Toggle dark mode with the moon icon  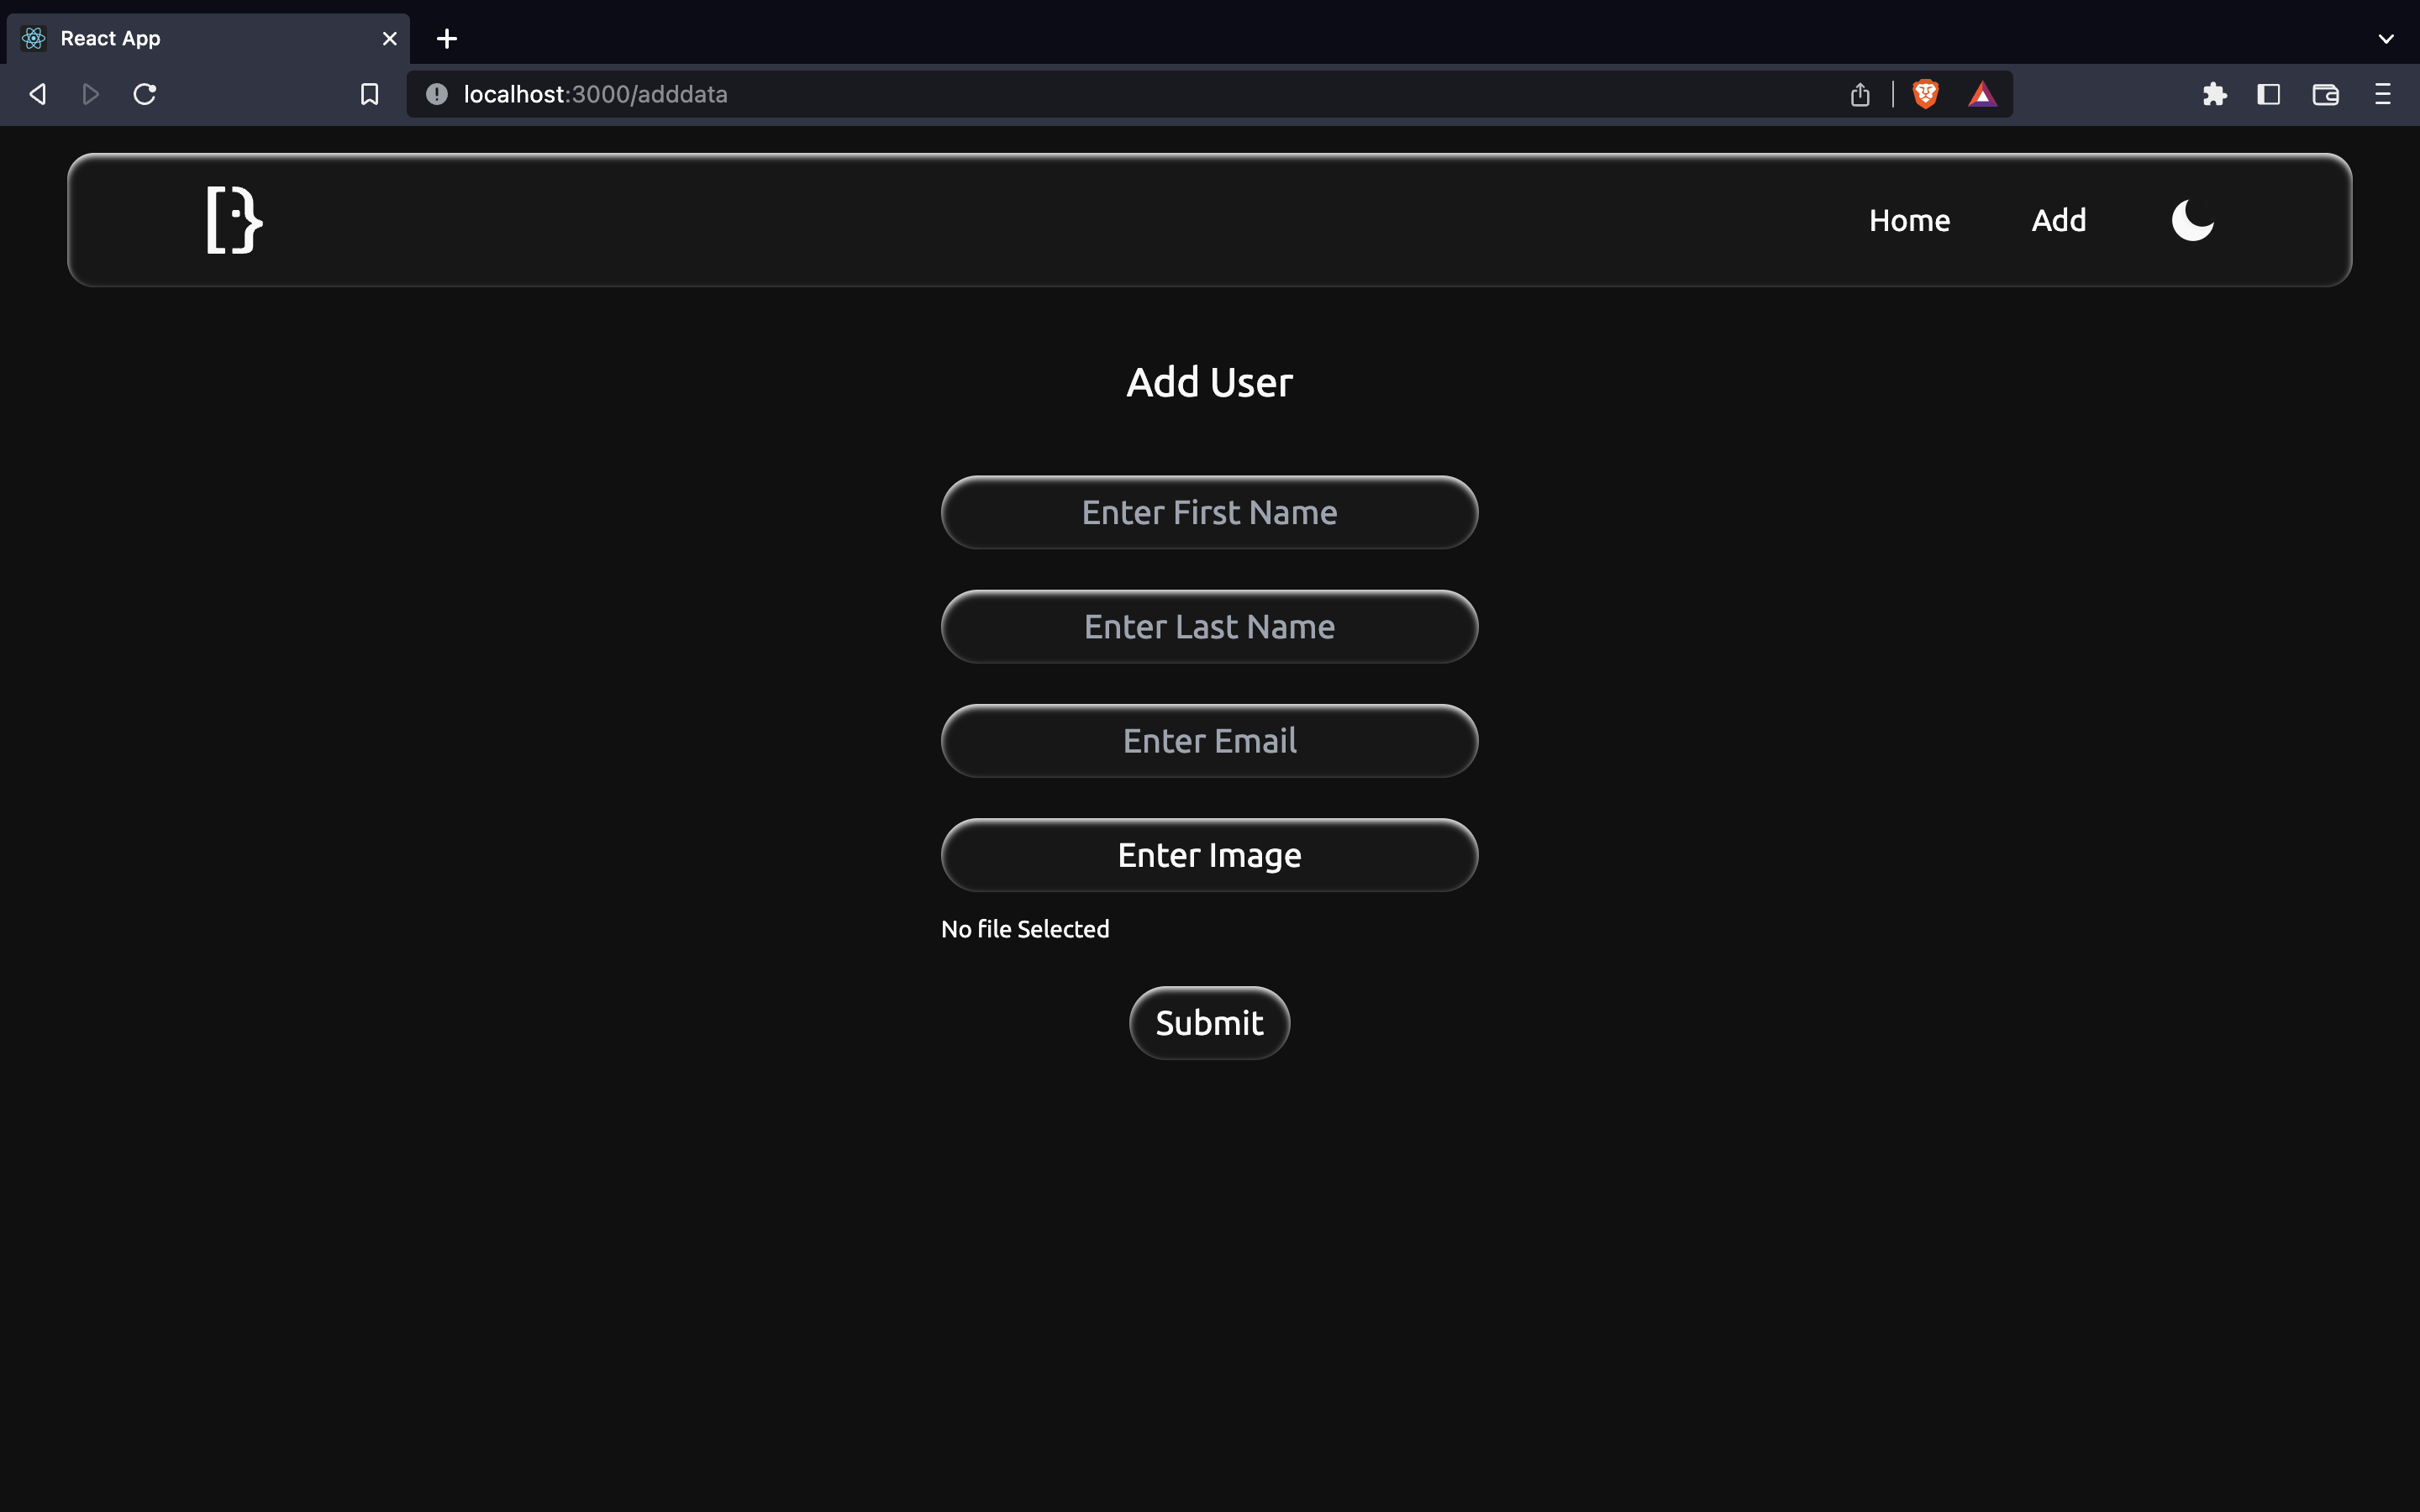(2192, 220)
